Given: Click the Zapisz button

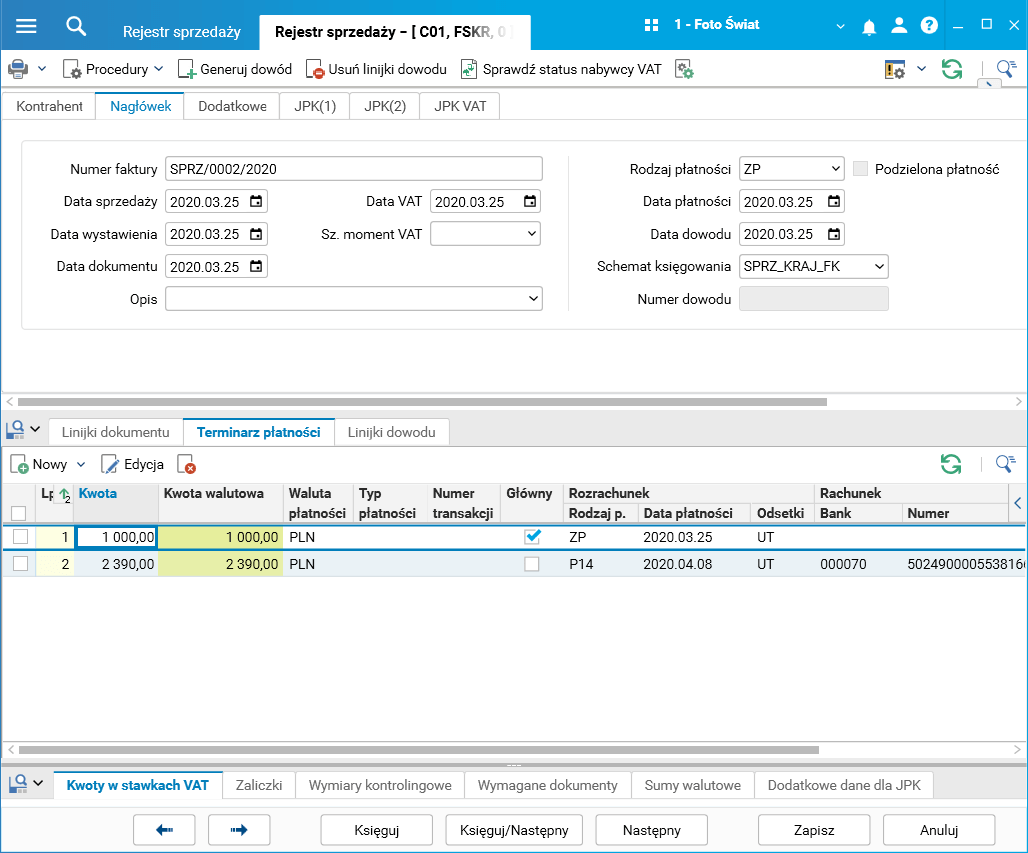Looking at the screenshot, I should [x=813, y=830].
